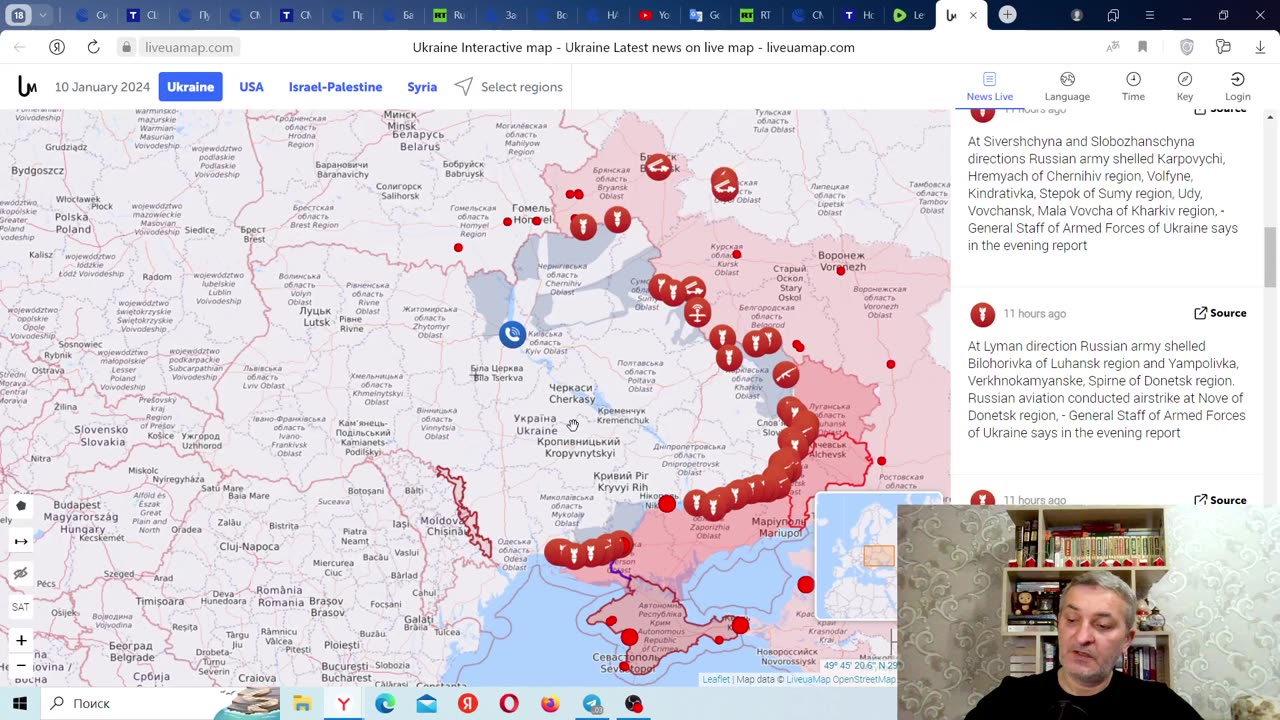Zoom out with the map minus button
The width and height of the screenshot is (1280, 720).
coord(21,665)
